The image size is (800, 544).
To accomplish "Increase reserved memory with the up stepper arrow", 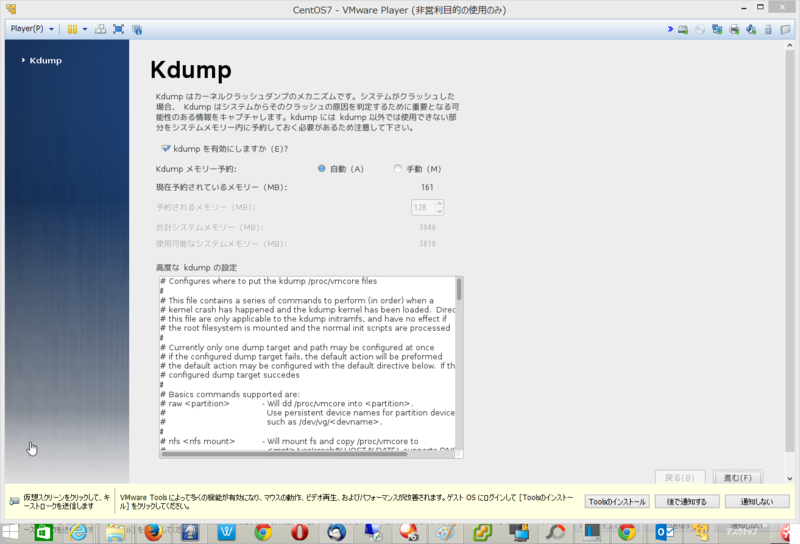I will point(439,204).
